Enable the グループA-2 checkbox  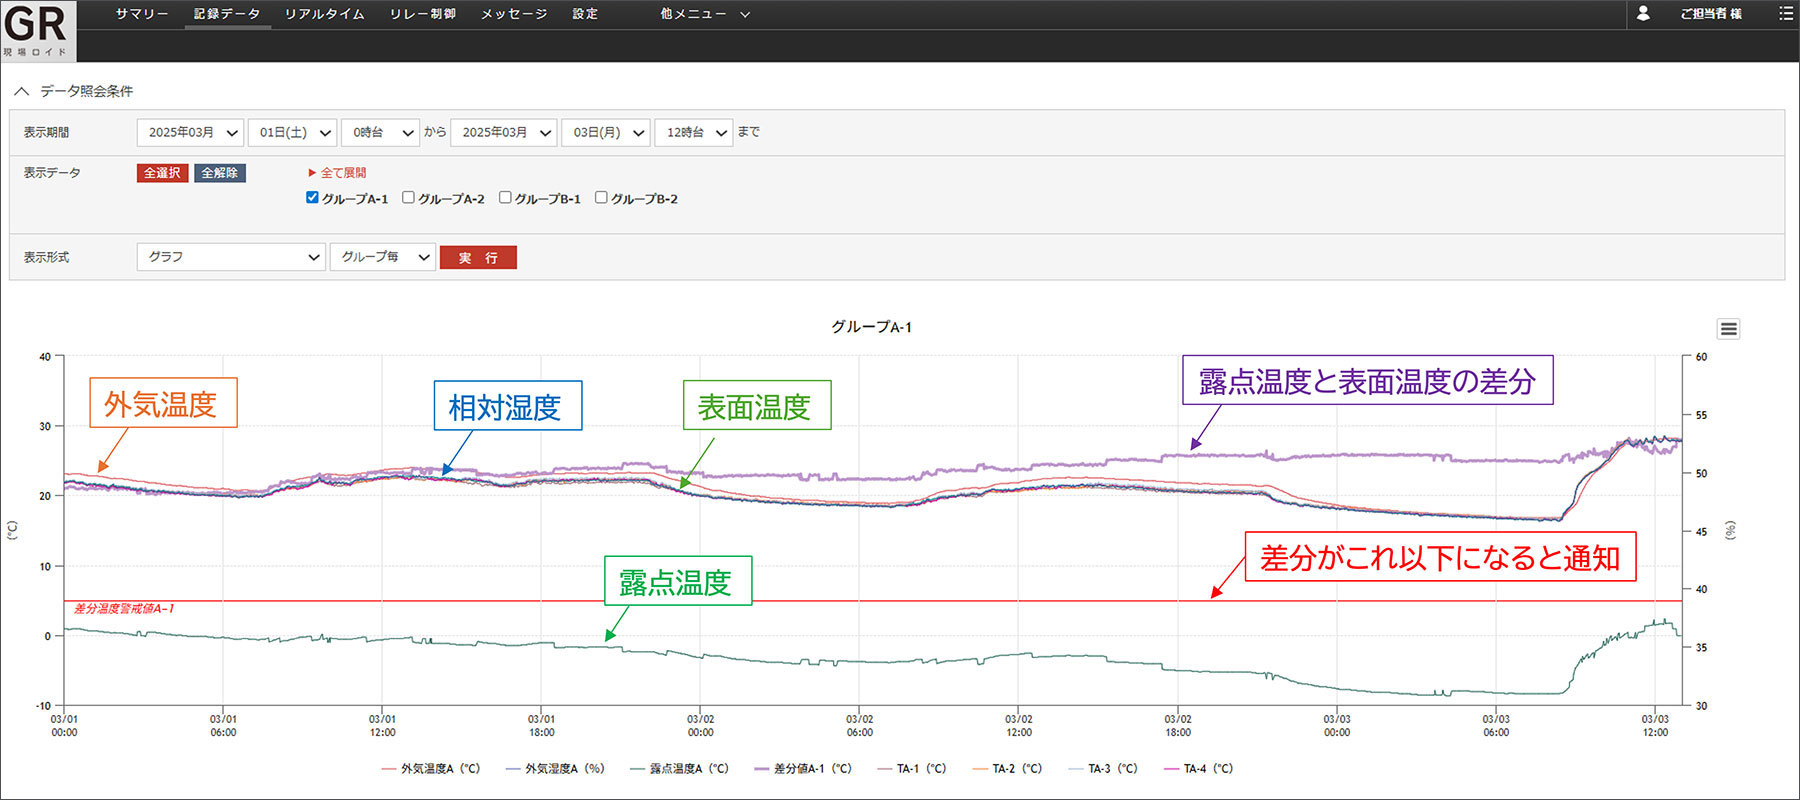[408, 198]
